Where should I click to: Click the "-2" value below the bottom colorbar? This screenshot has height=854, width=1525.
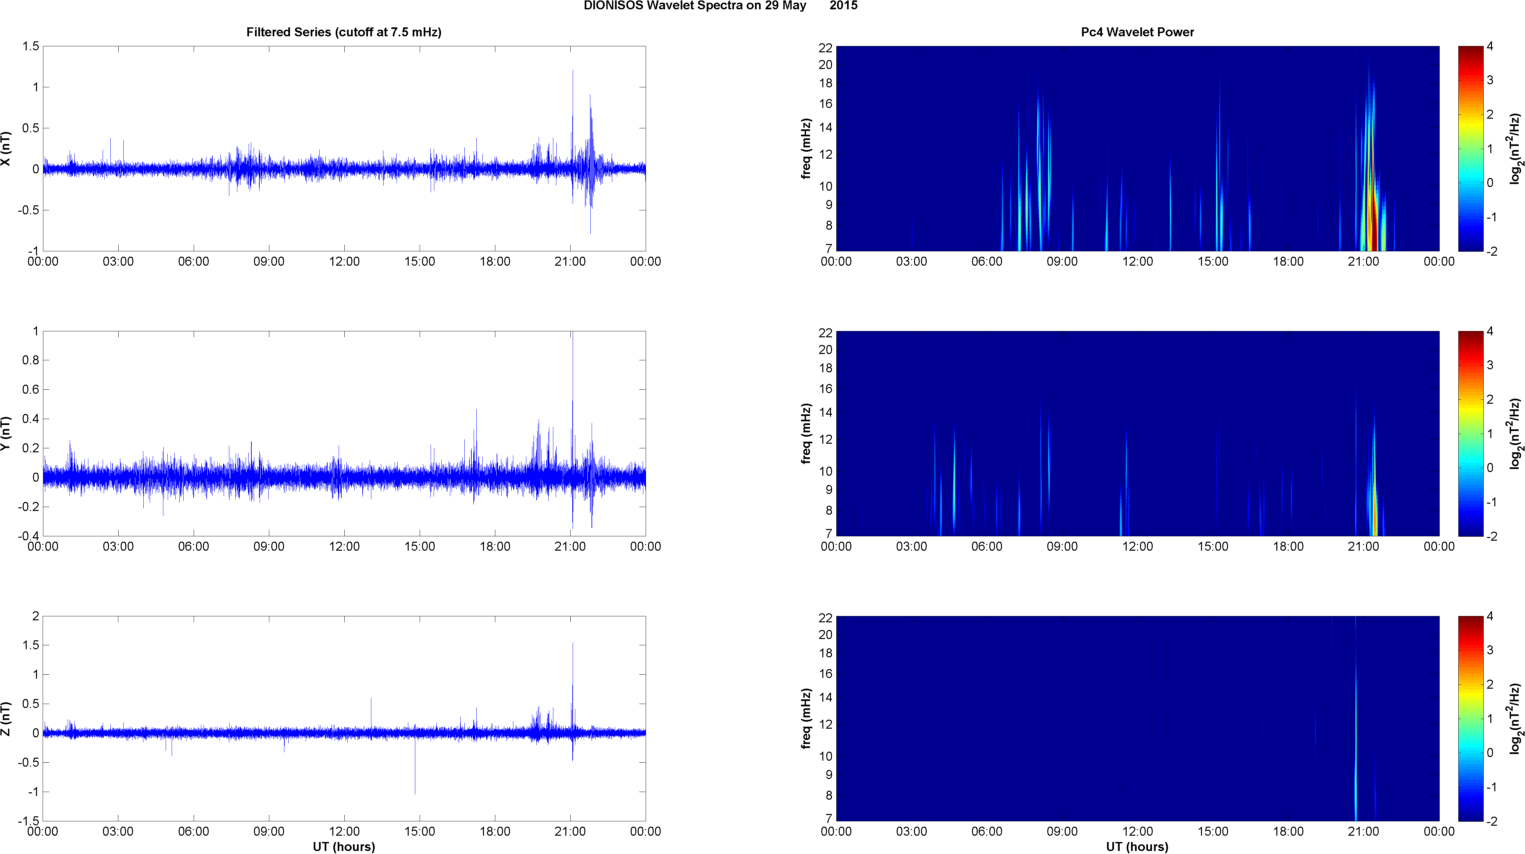pos(1491,821)
